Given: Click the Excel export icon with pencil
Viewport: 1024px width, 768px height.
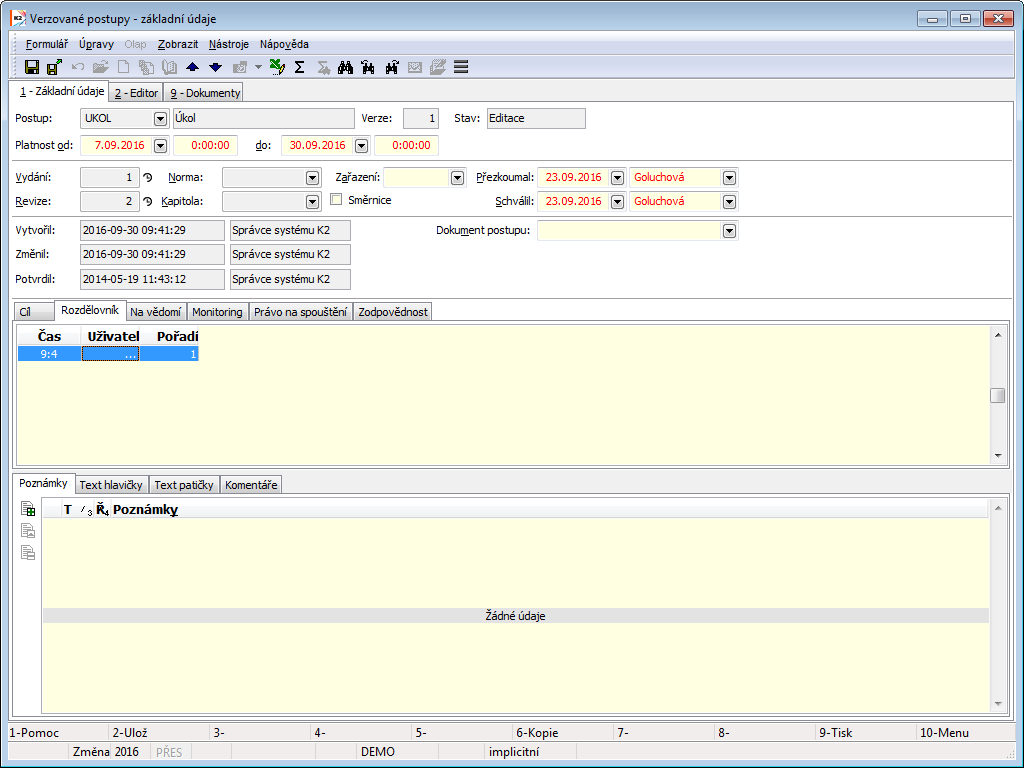Looking at the screenshot, I should [278, 67].
